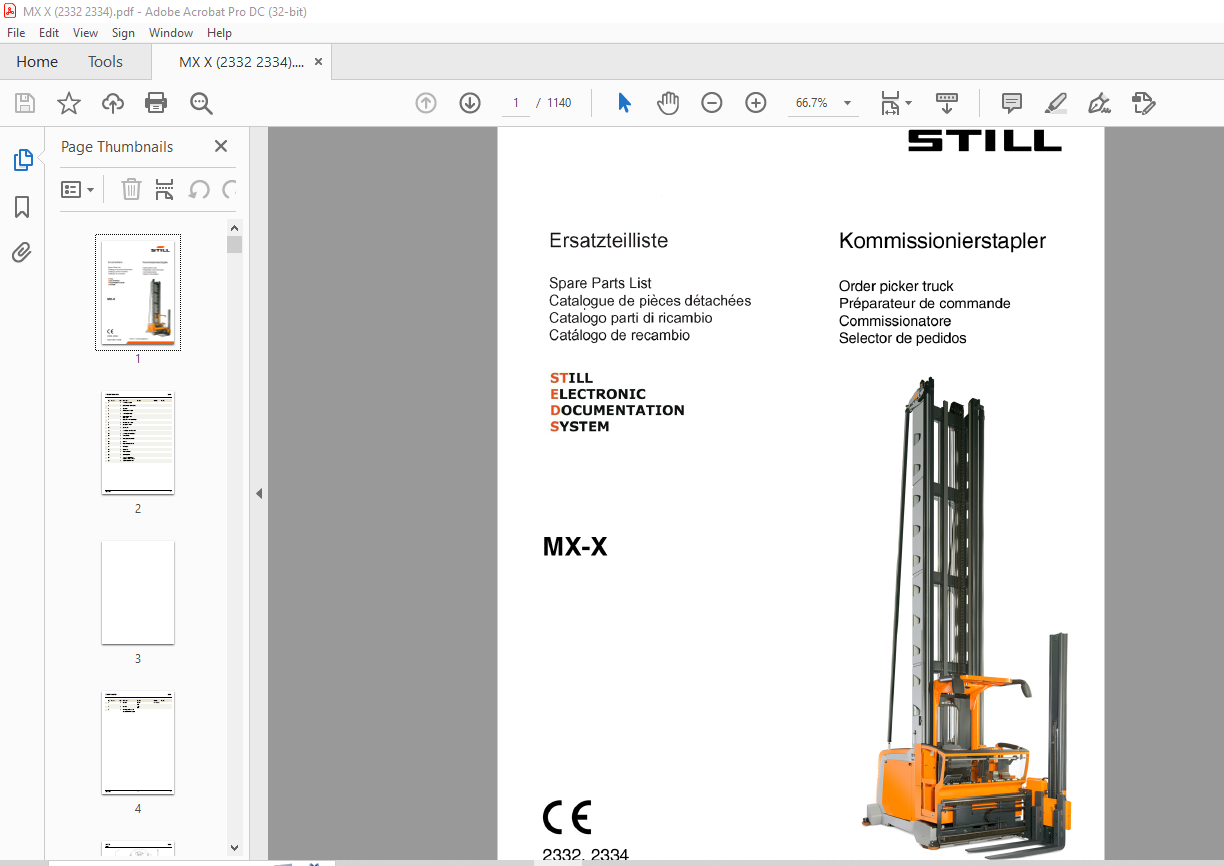Viewport: 1224px width, 866px height.
Task: Go to next page arrow
Action: (x=470, y=103)
